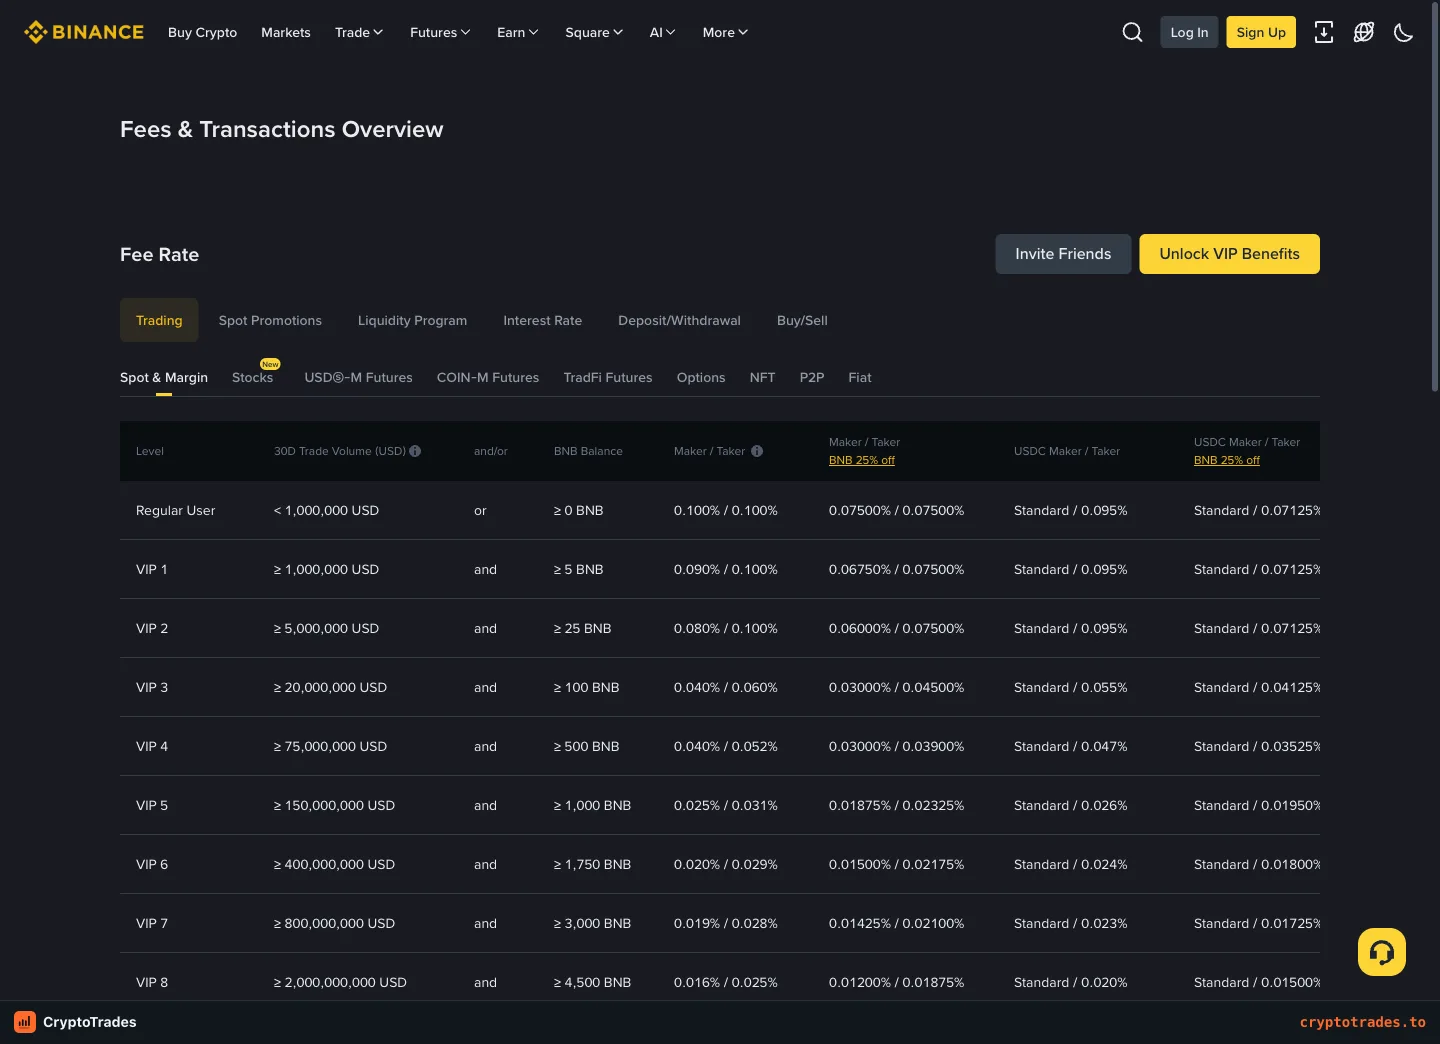Click the '≥ 3,000 BNB' balance cell
The image size is (1440, 1044).
pos(593,923)
